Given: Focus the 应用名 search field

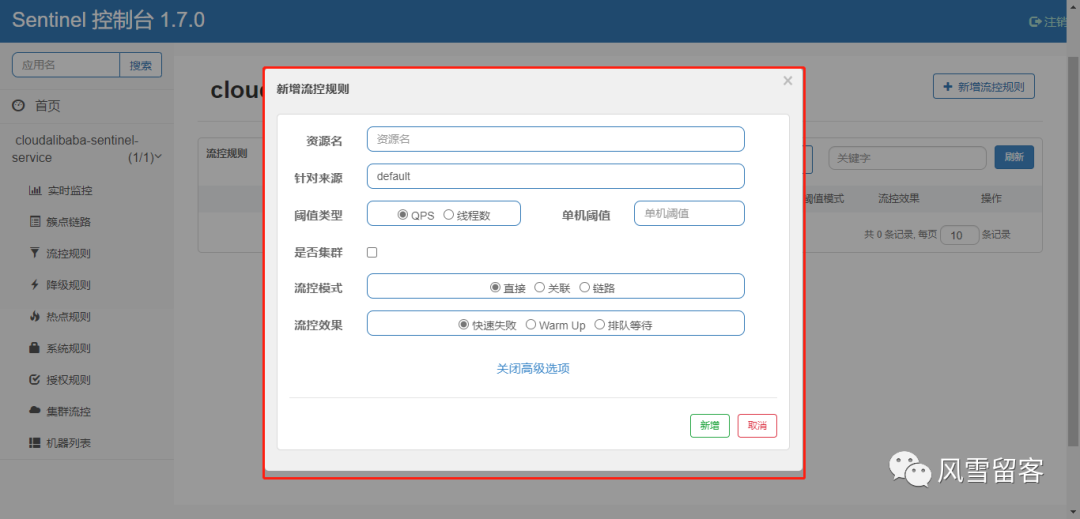Looking at the screenshot, I should [x=66, y=65].
